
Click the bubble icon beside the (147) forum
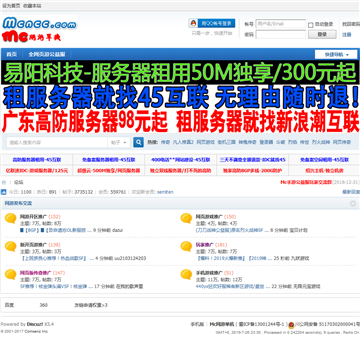(10, 274)
